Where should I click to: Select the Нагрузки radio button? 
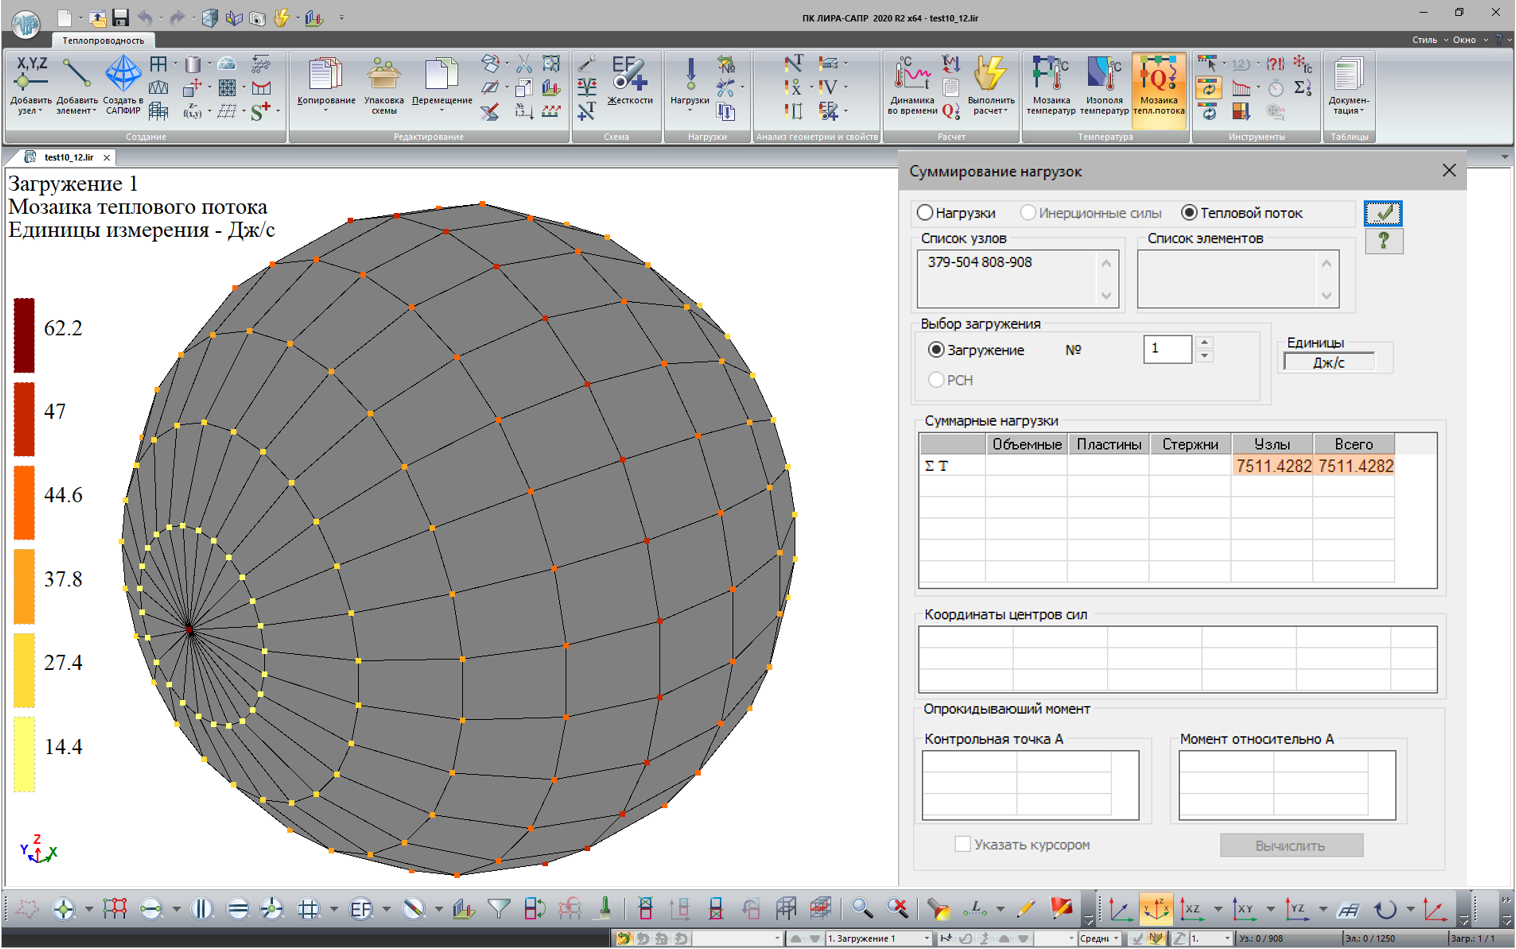click(926, 213)
